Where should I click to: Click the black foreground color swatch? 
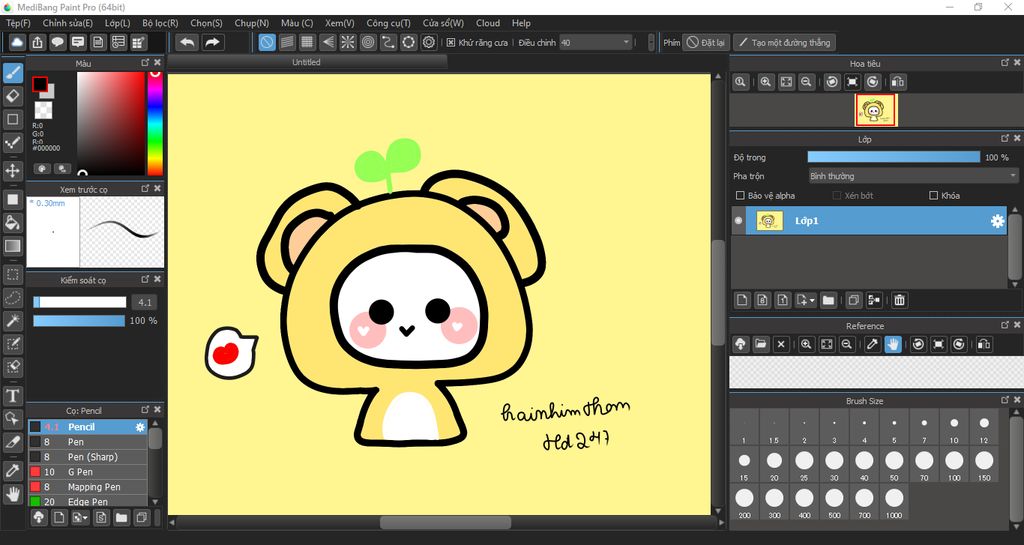(x=40, y=85)
